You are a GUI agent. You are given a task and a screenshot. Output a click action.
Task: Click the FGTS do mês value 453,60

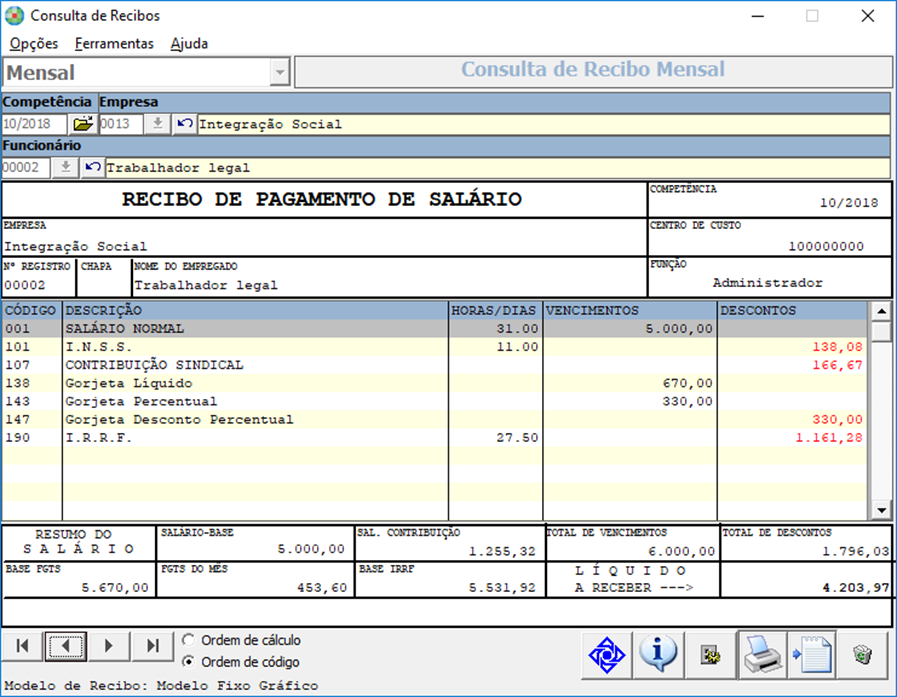(322, 588)
